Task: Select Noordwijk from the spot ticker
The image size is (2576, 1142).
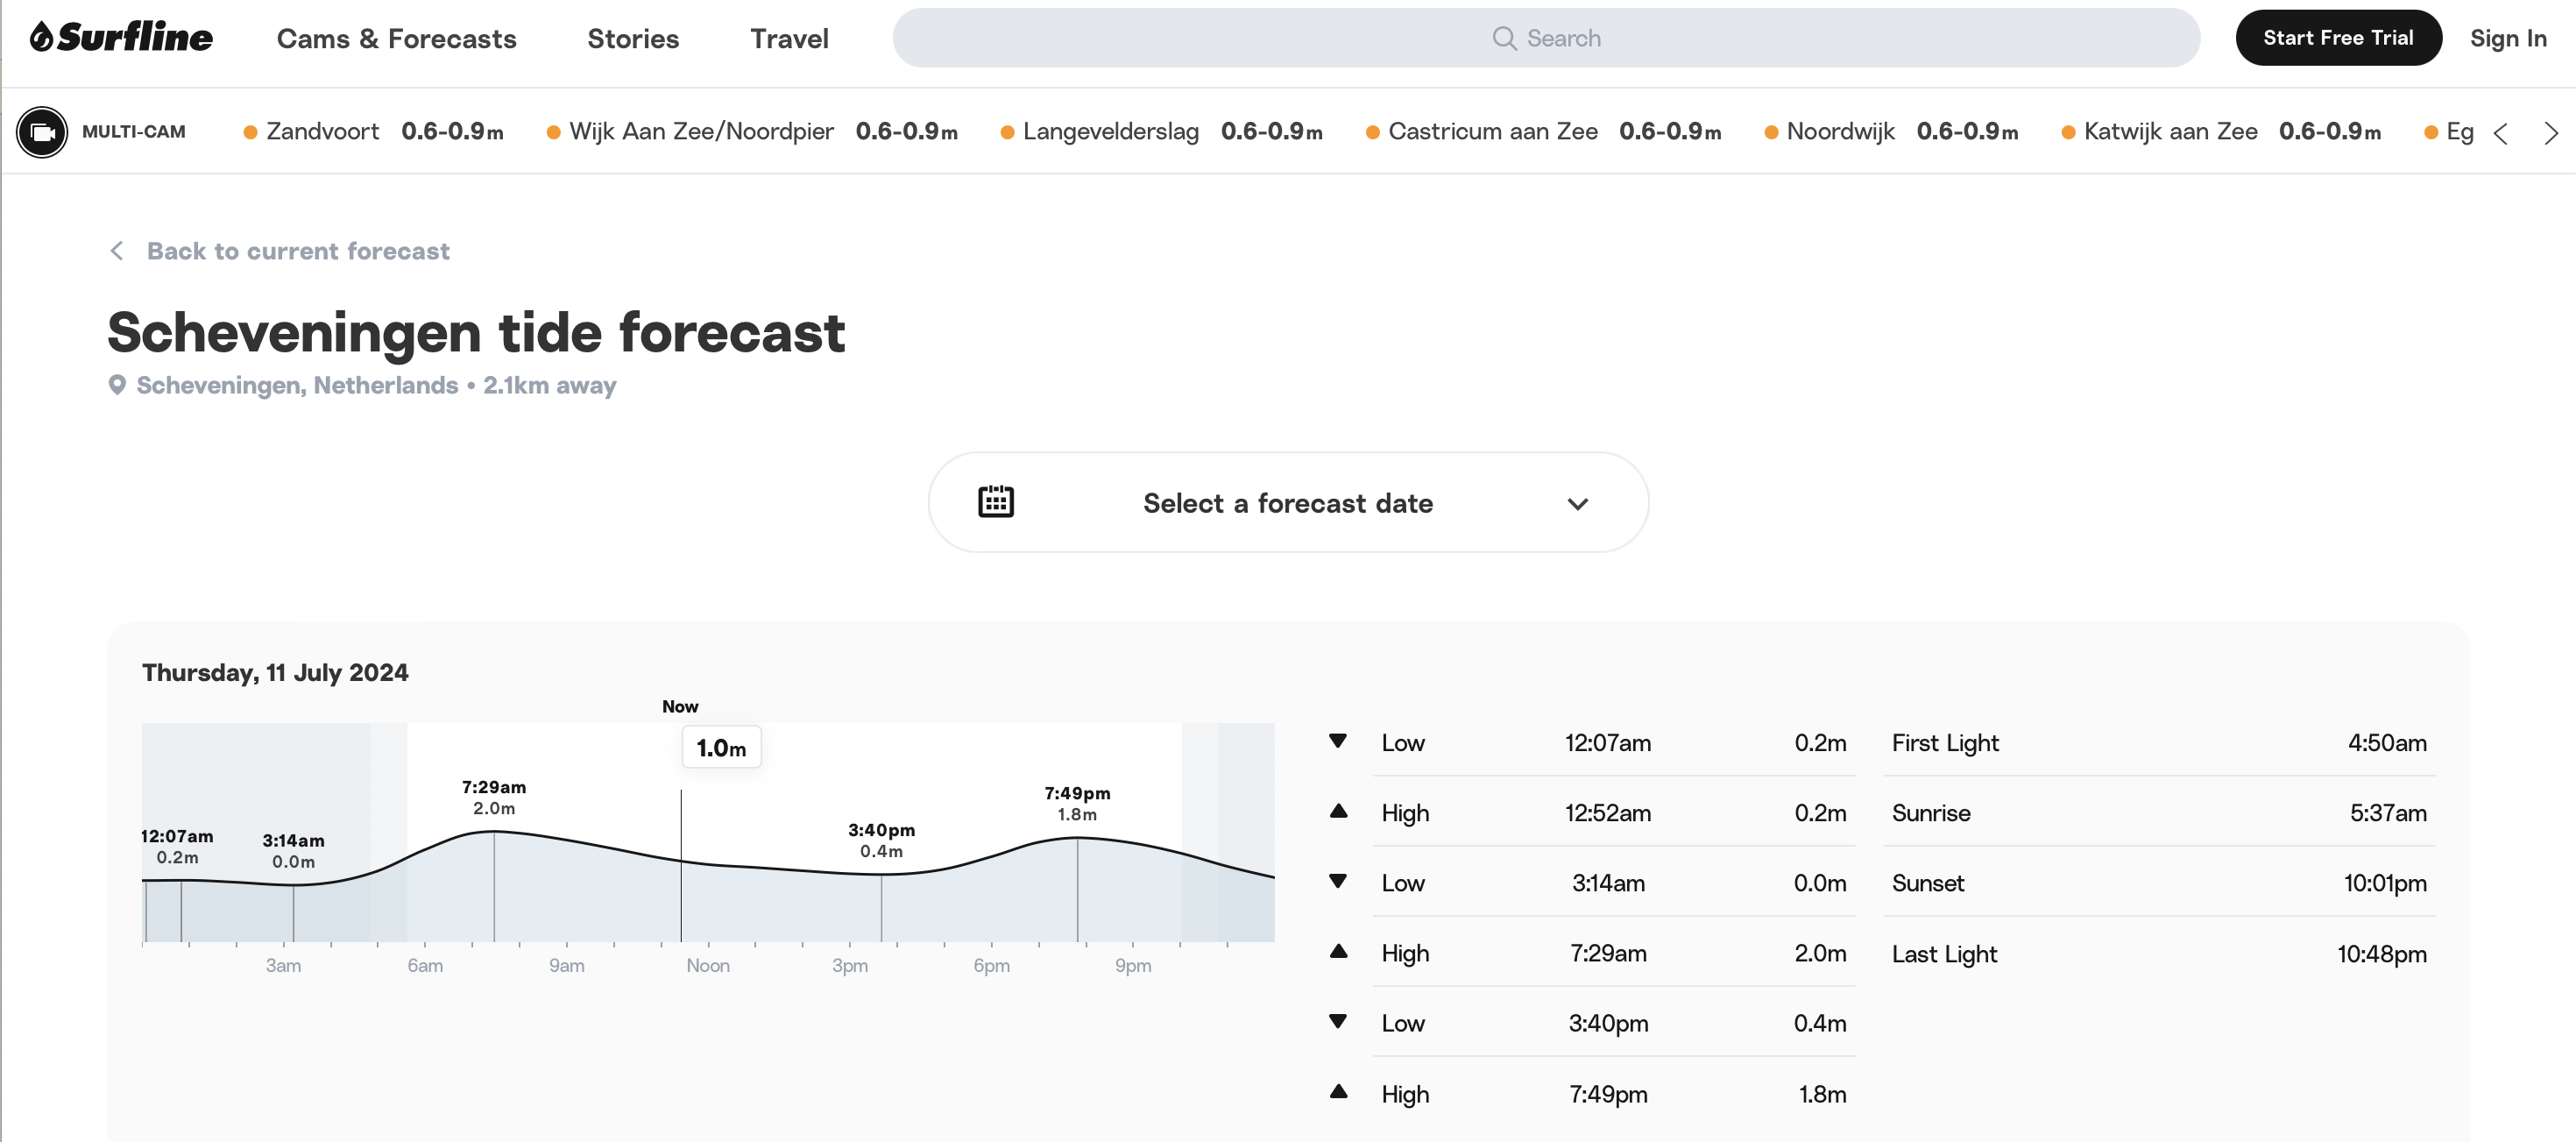Action: pos(1839,132)
